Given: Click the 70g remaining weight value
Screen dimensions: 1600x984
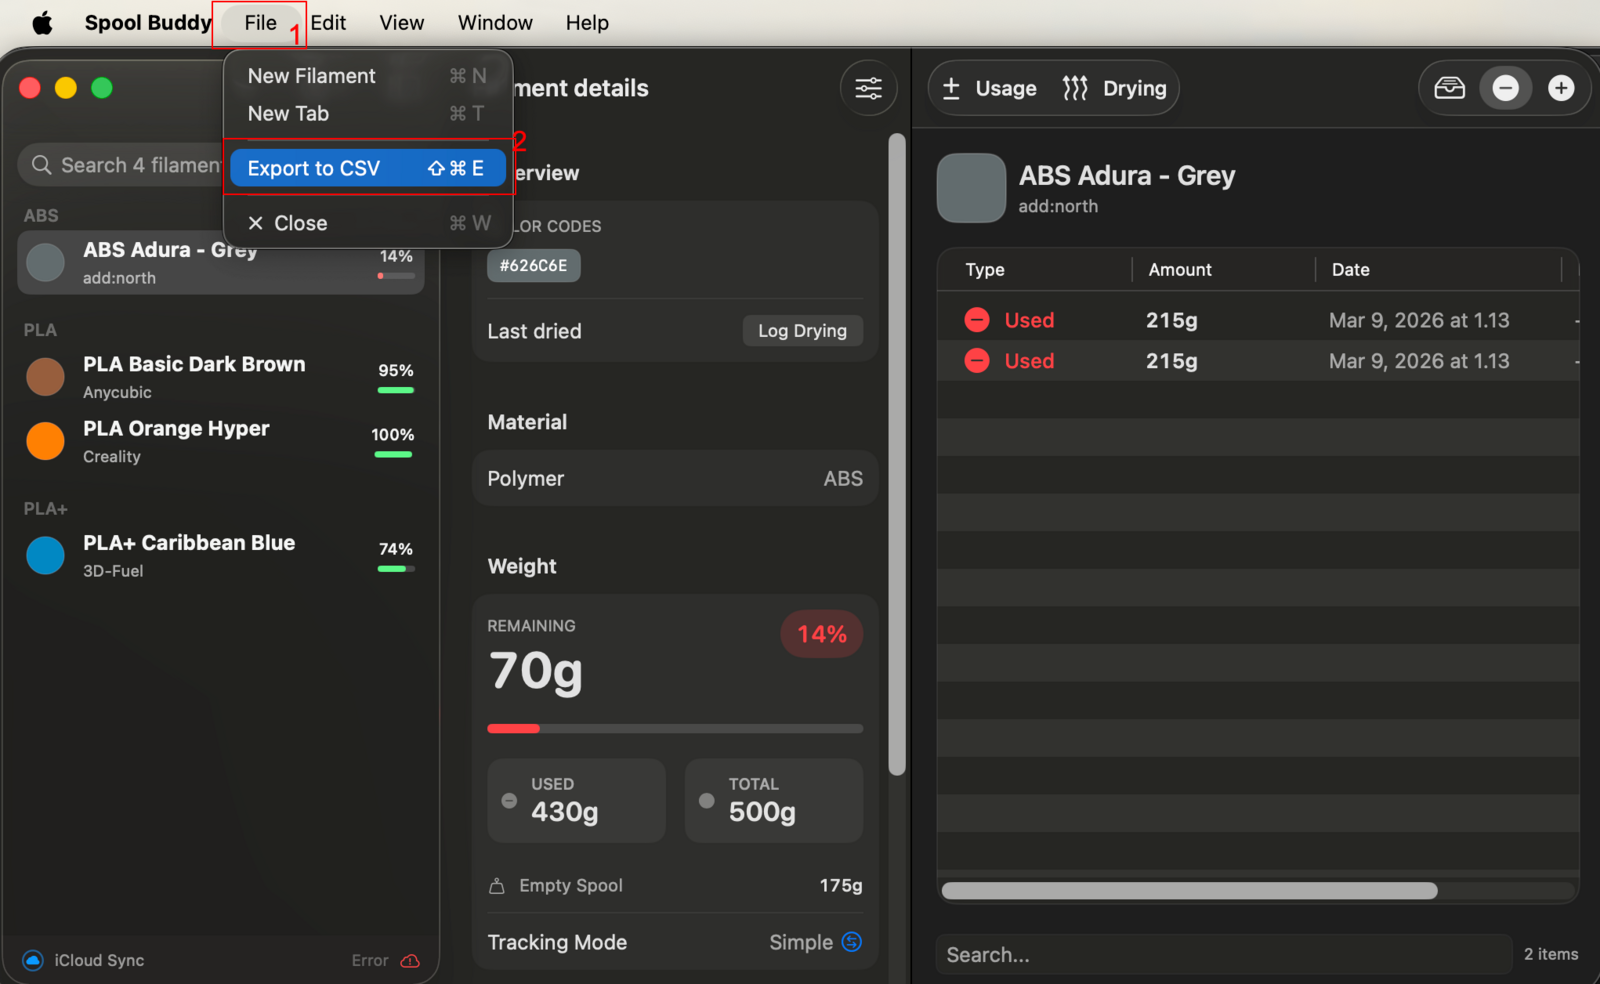Looking at the screenshot, I should (x=536, y=671).
